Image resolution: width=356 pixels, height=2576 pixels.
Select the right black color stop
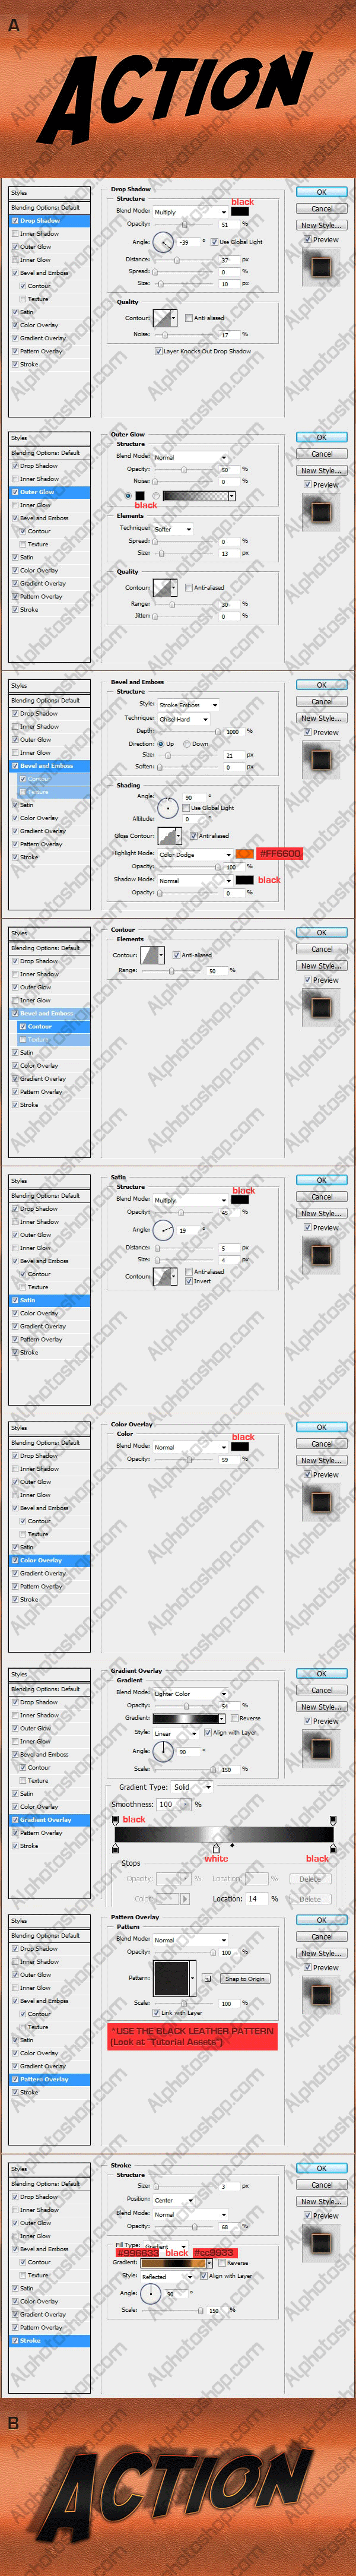pos(332,1849)
